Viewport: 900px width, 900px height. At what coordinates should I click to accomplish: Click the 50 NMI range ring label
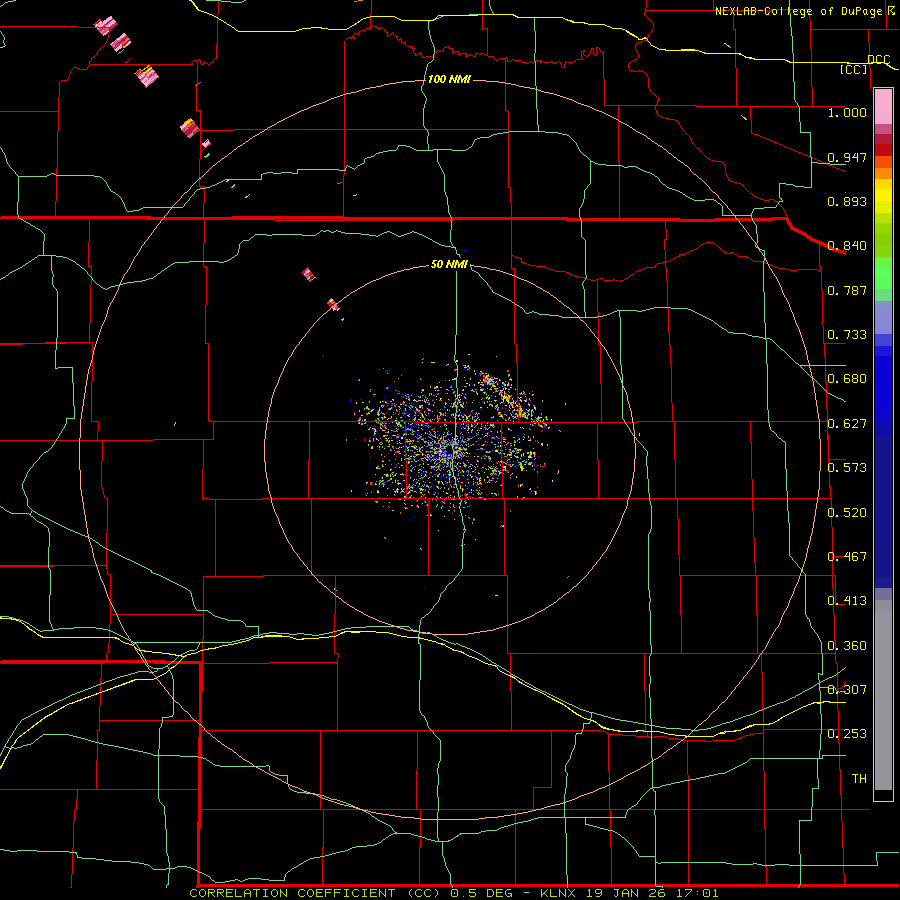tap(449, 264)
